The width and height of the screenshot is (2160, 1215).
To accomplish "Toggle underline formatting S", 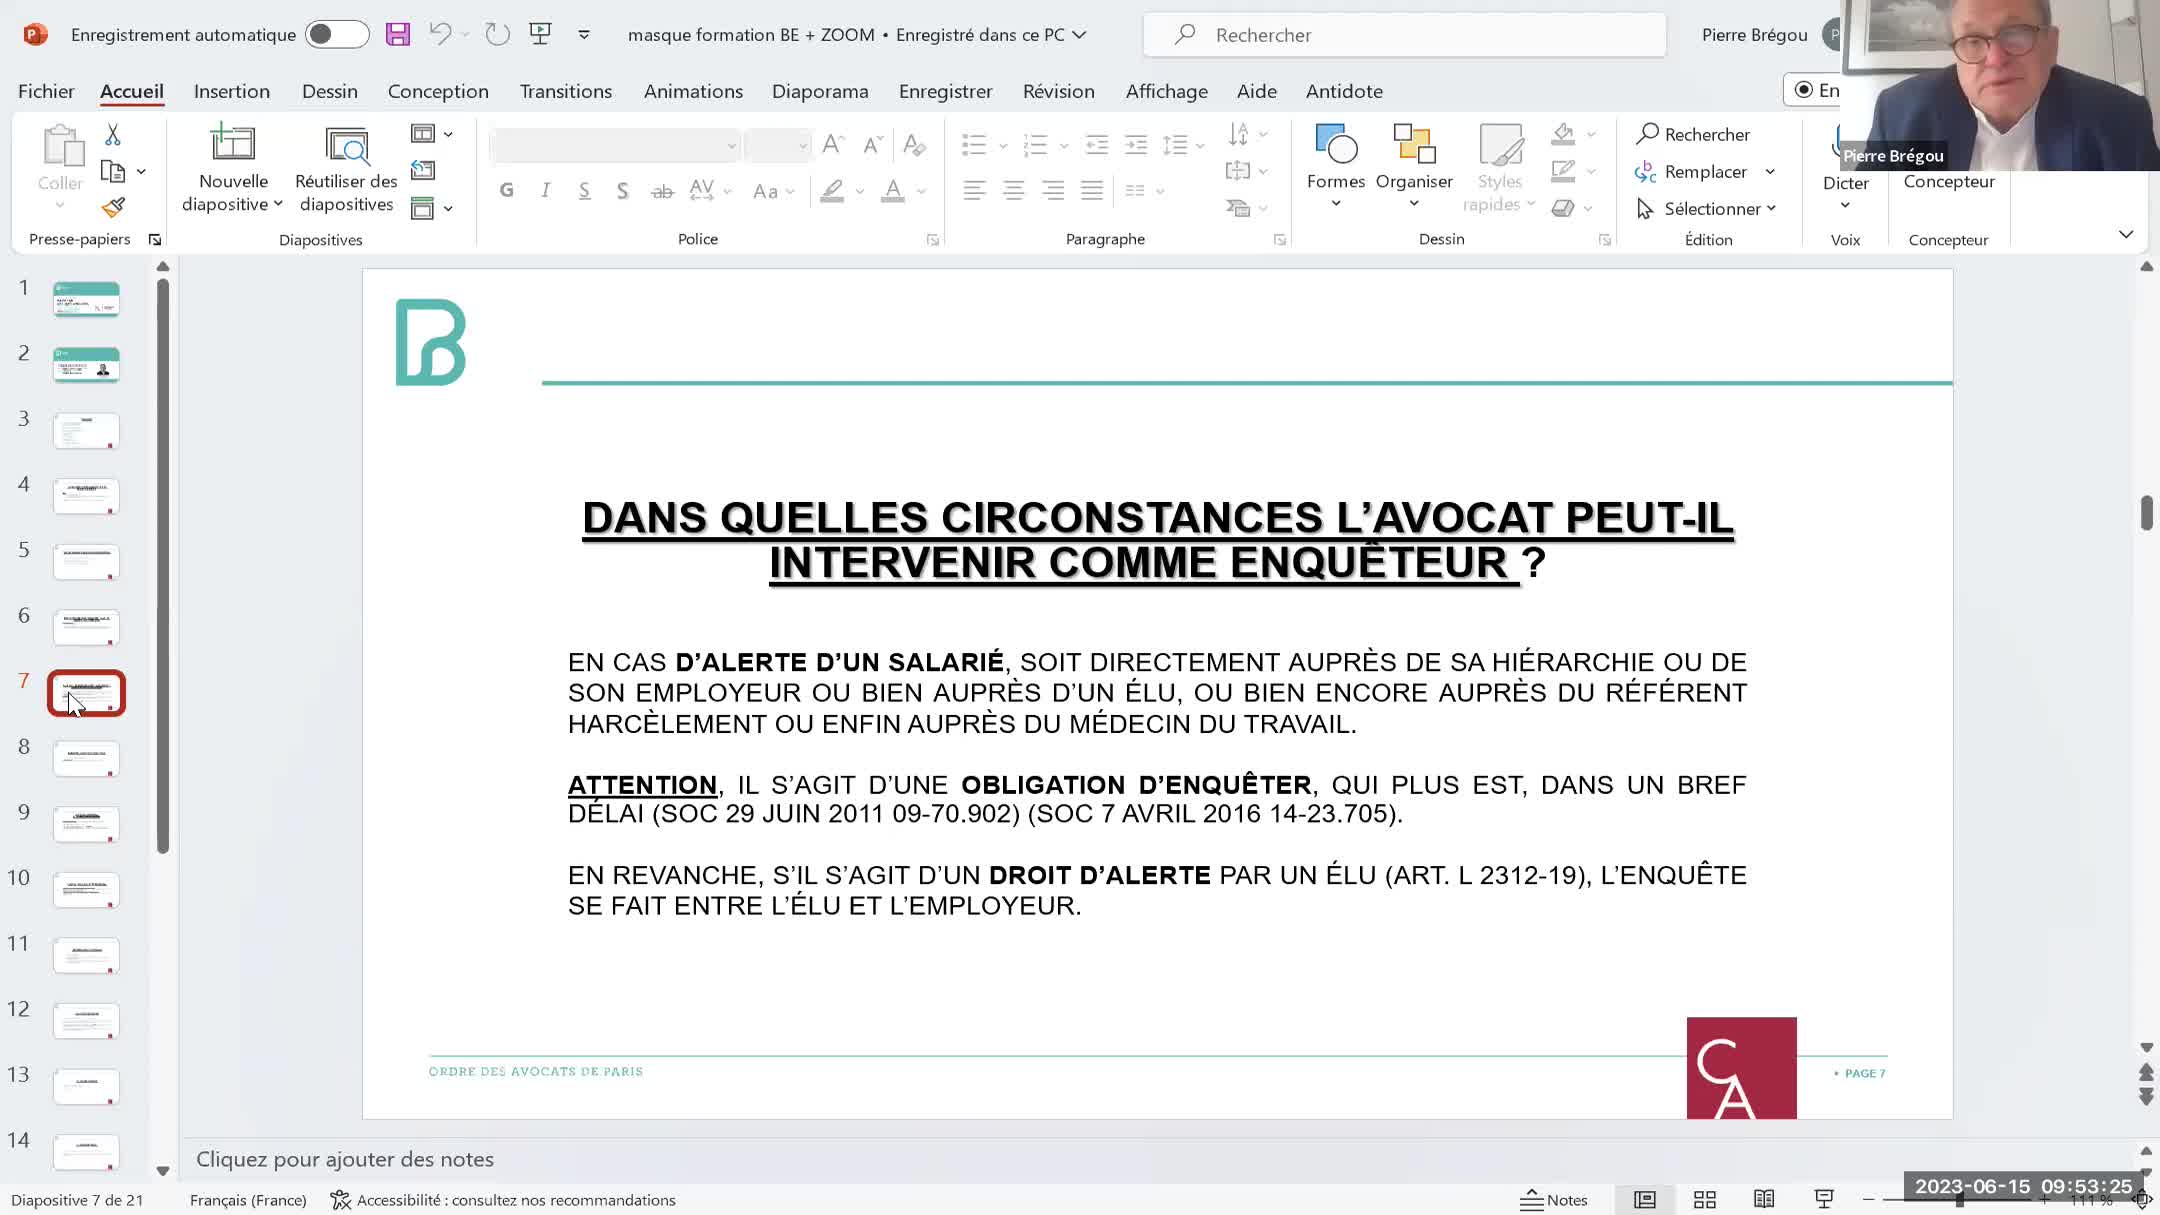I will [584, 190].
